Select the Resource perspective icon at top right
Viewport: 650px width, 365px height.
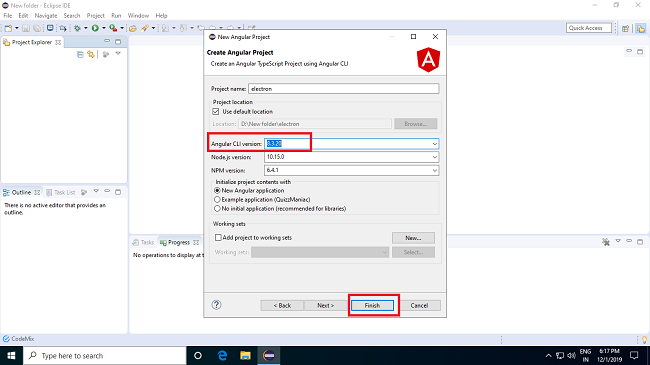(641, 28)
